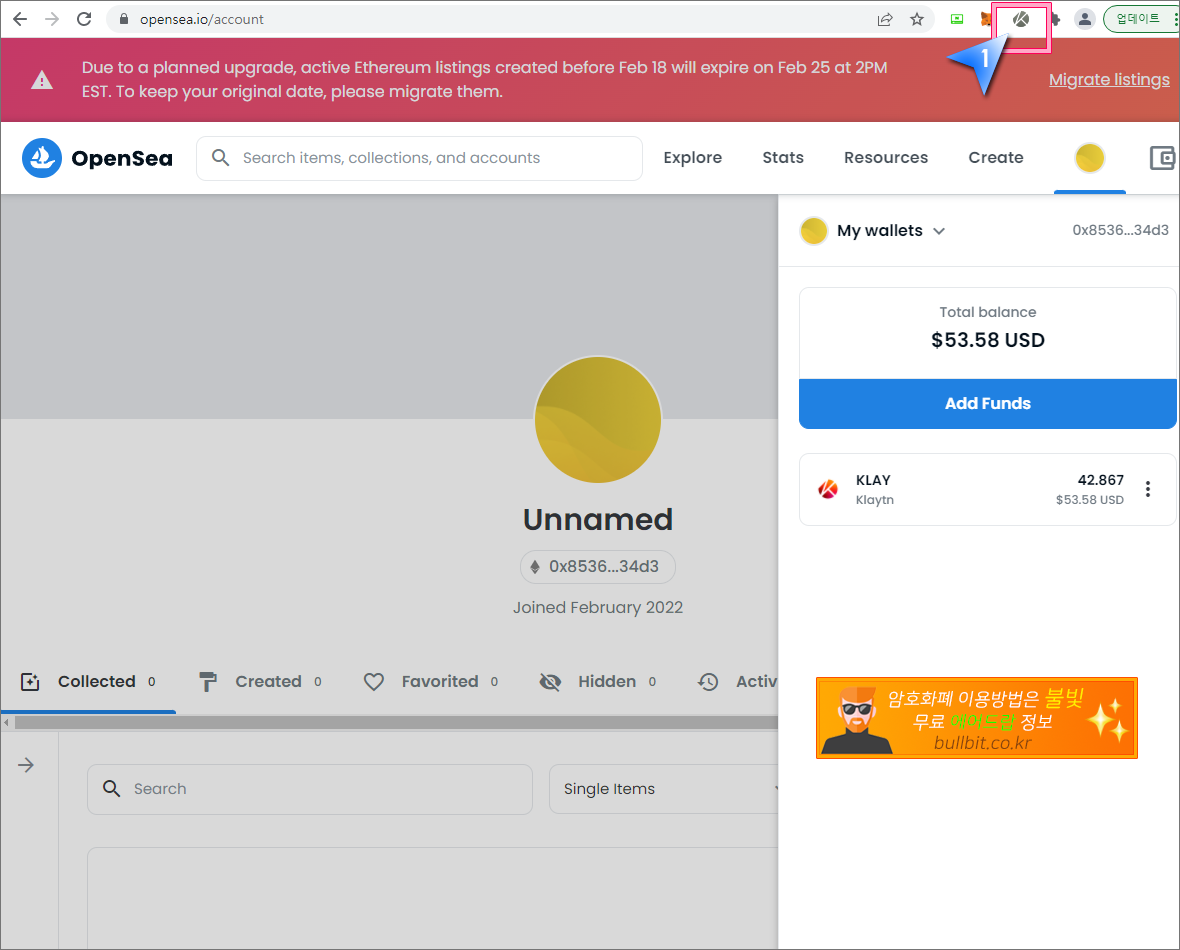Open the extensions puzzle icon
The image size is (1180, 950).
(1055, 19)
